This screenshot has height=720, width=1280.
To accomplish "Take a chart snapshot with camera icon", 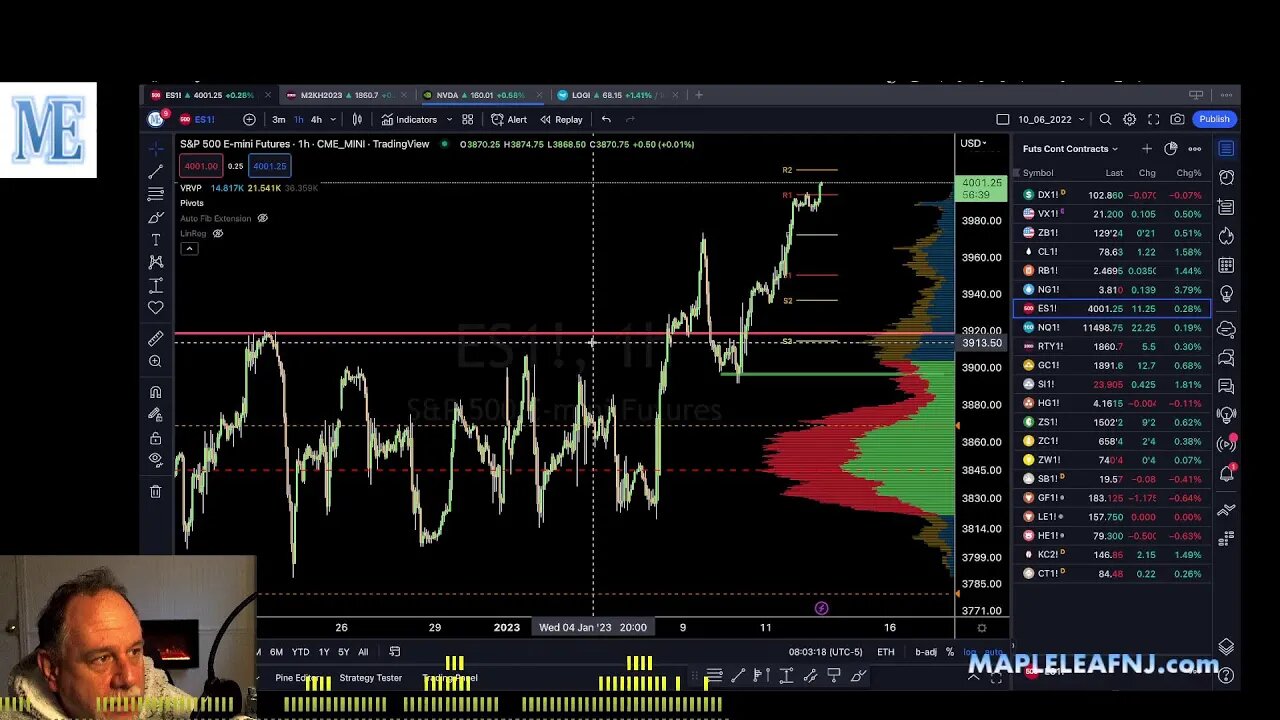I will [x=1177, y=119].
